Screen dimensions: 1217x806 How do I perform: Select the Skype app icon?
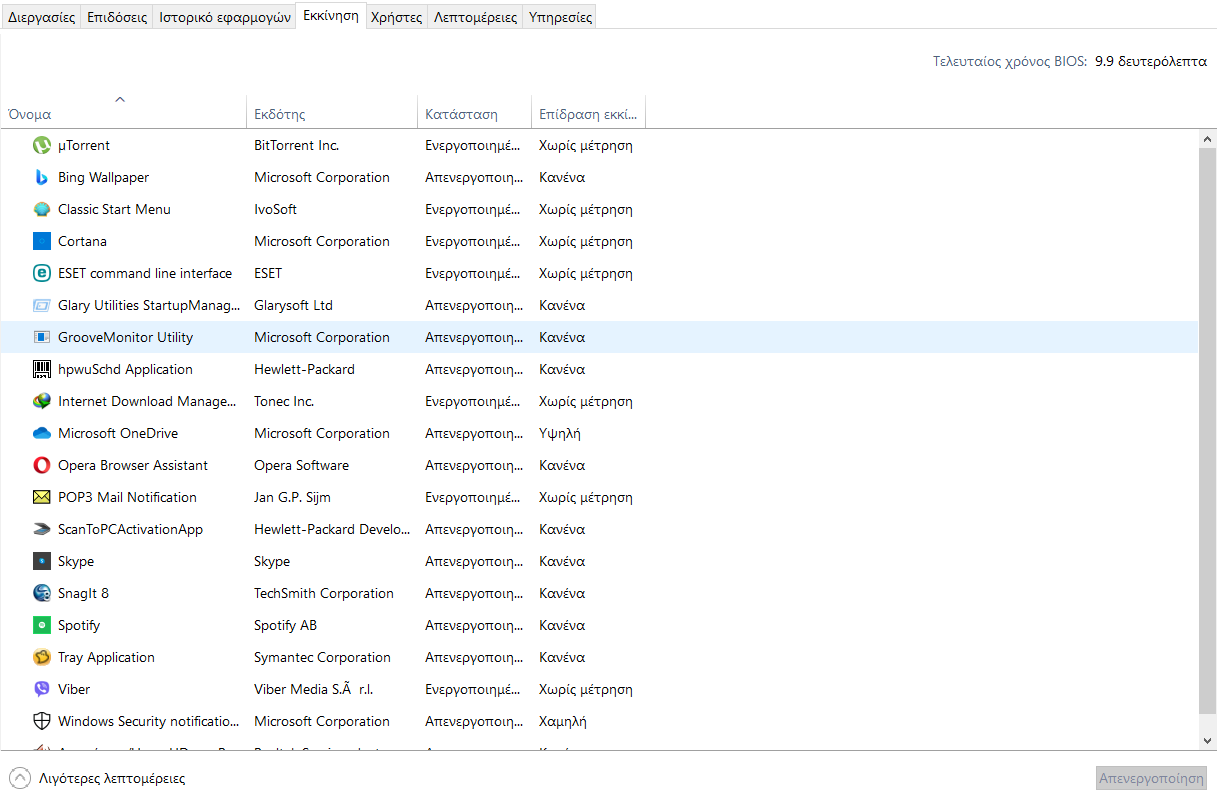[x=42, y=561]
